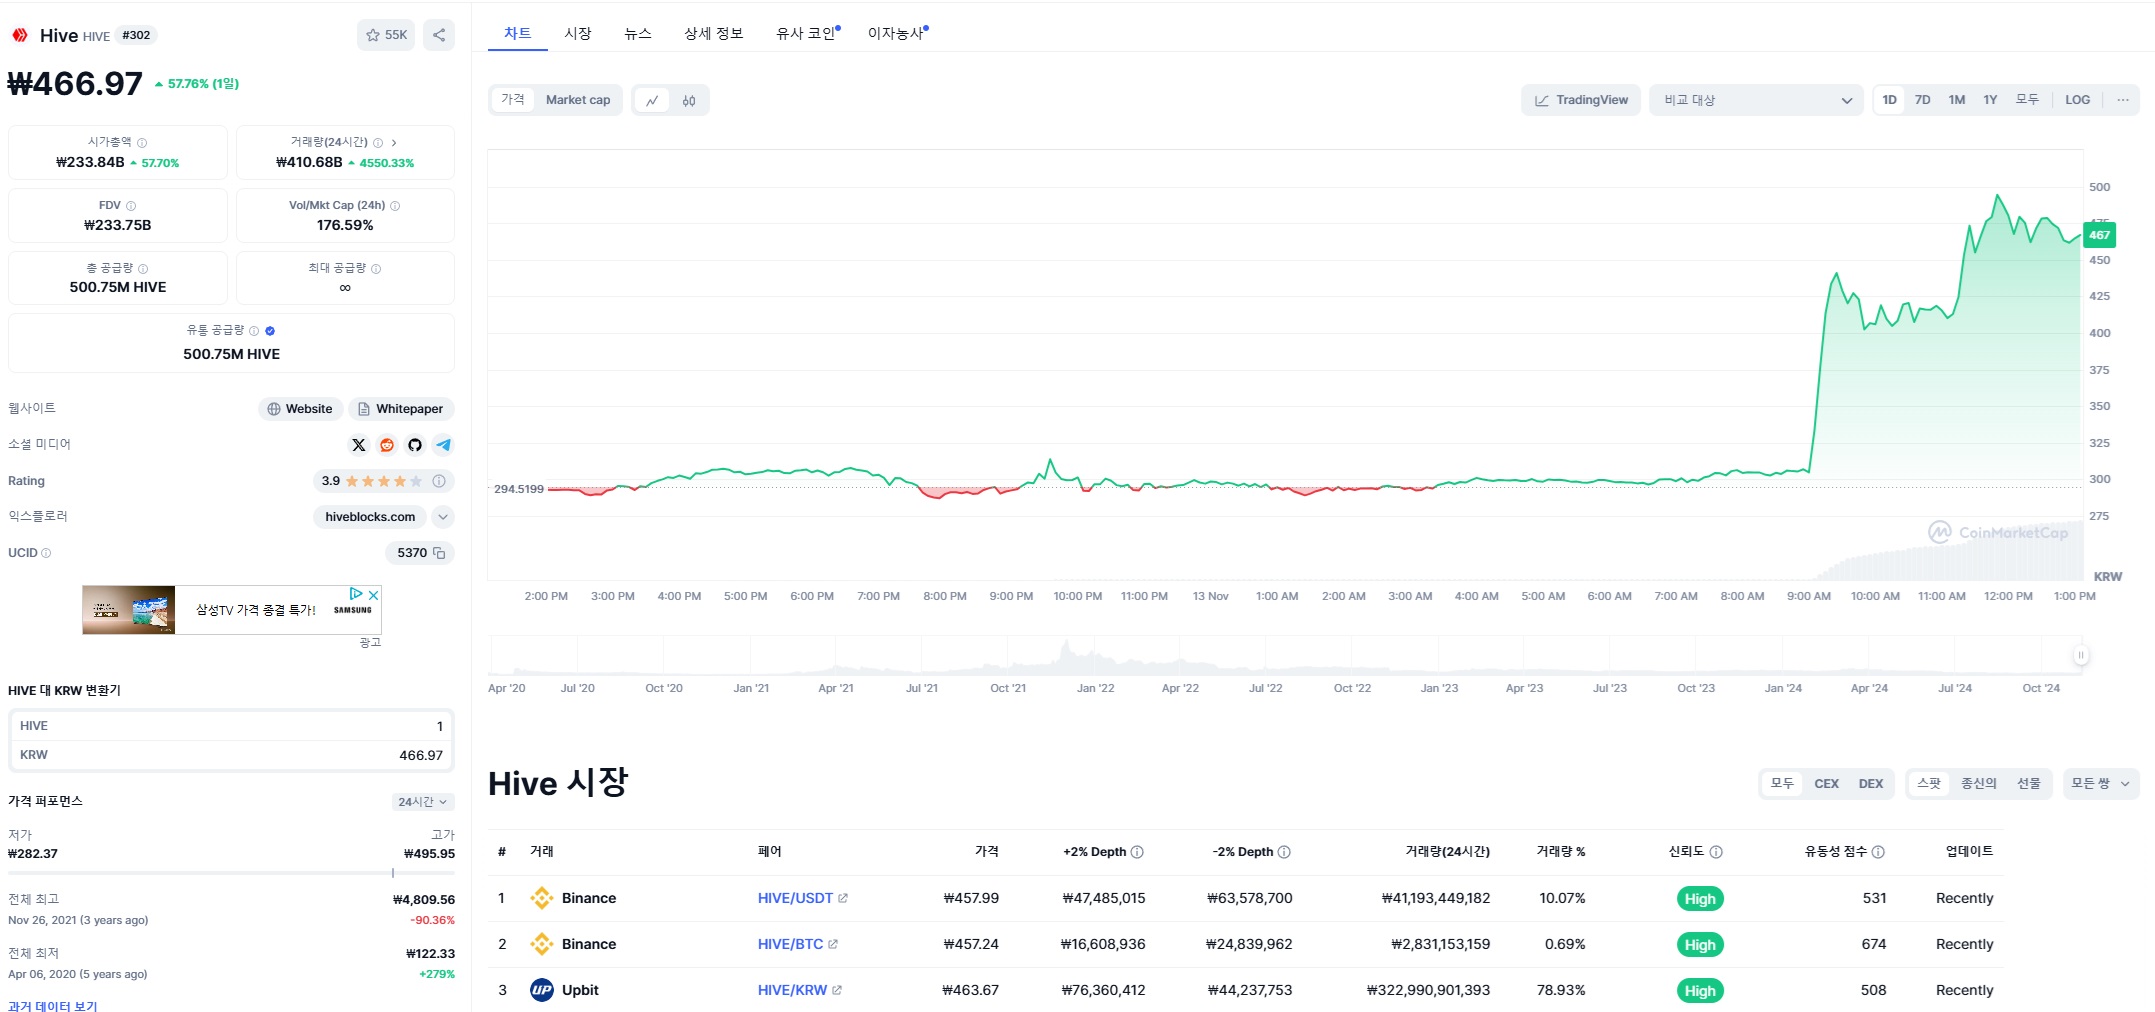Click the KRW amount converter field
The image size is (2155, 1012).
pos(231,755)
